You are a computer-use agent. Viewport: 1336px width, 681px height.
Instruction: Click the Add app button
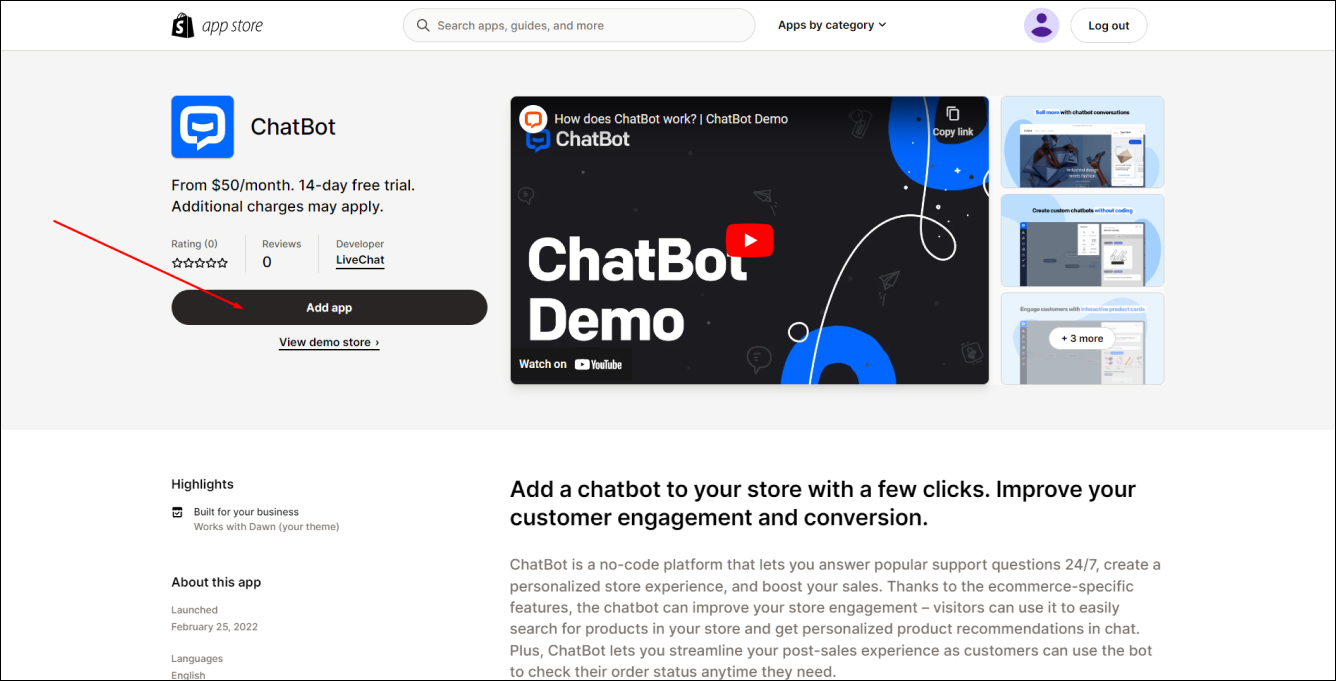coord(329,307)
